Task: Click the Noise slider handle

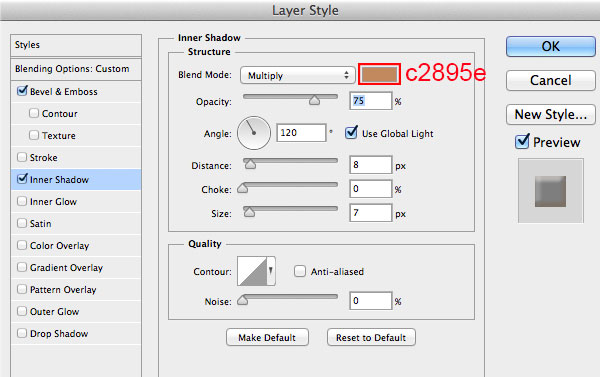Action: click(243, 300)
